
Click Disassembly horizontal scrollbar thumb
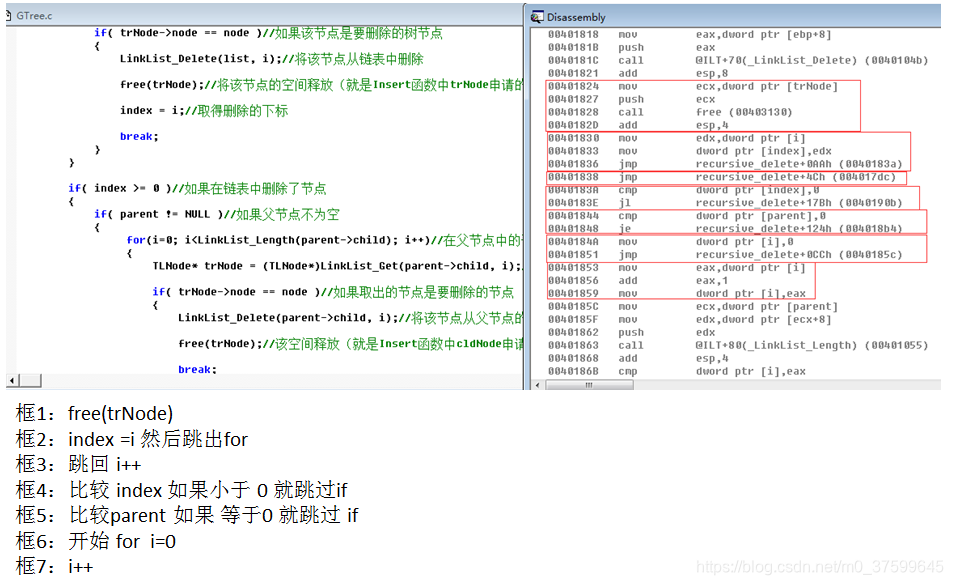(x=589, y=385)
